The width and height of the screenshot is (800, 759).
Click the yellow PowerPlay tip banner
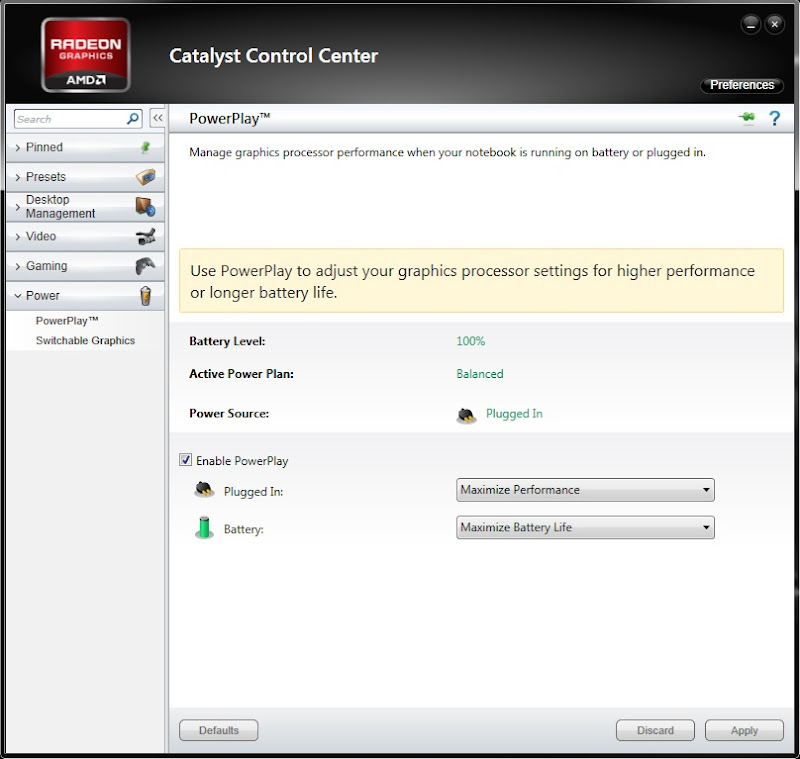(x=481, y=281)
